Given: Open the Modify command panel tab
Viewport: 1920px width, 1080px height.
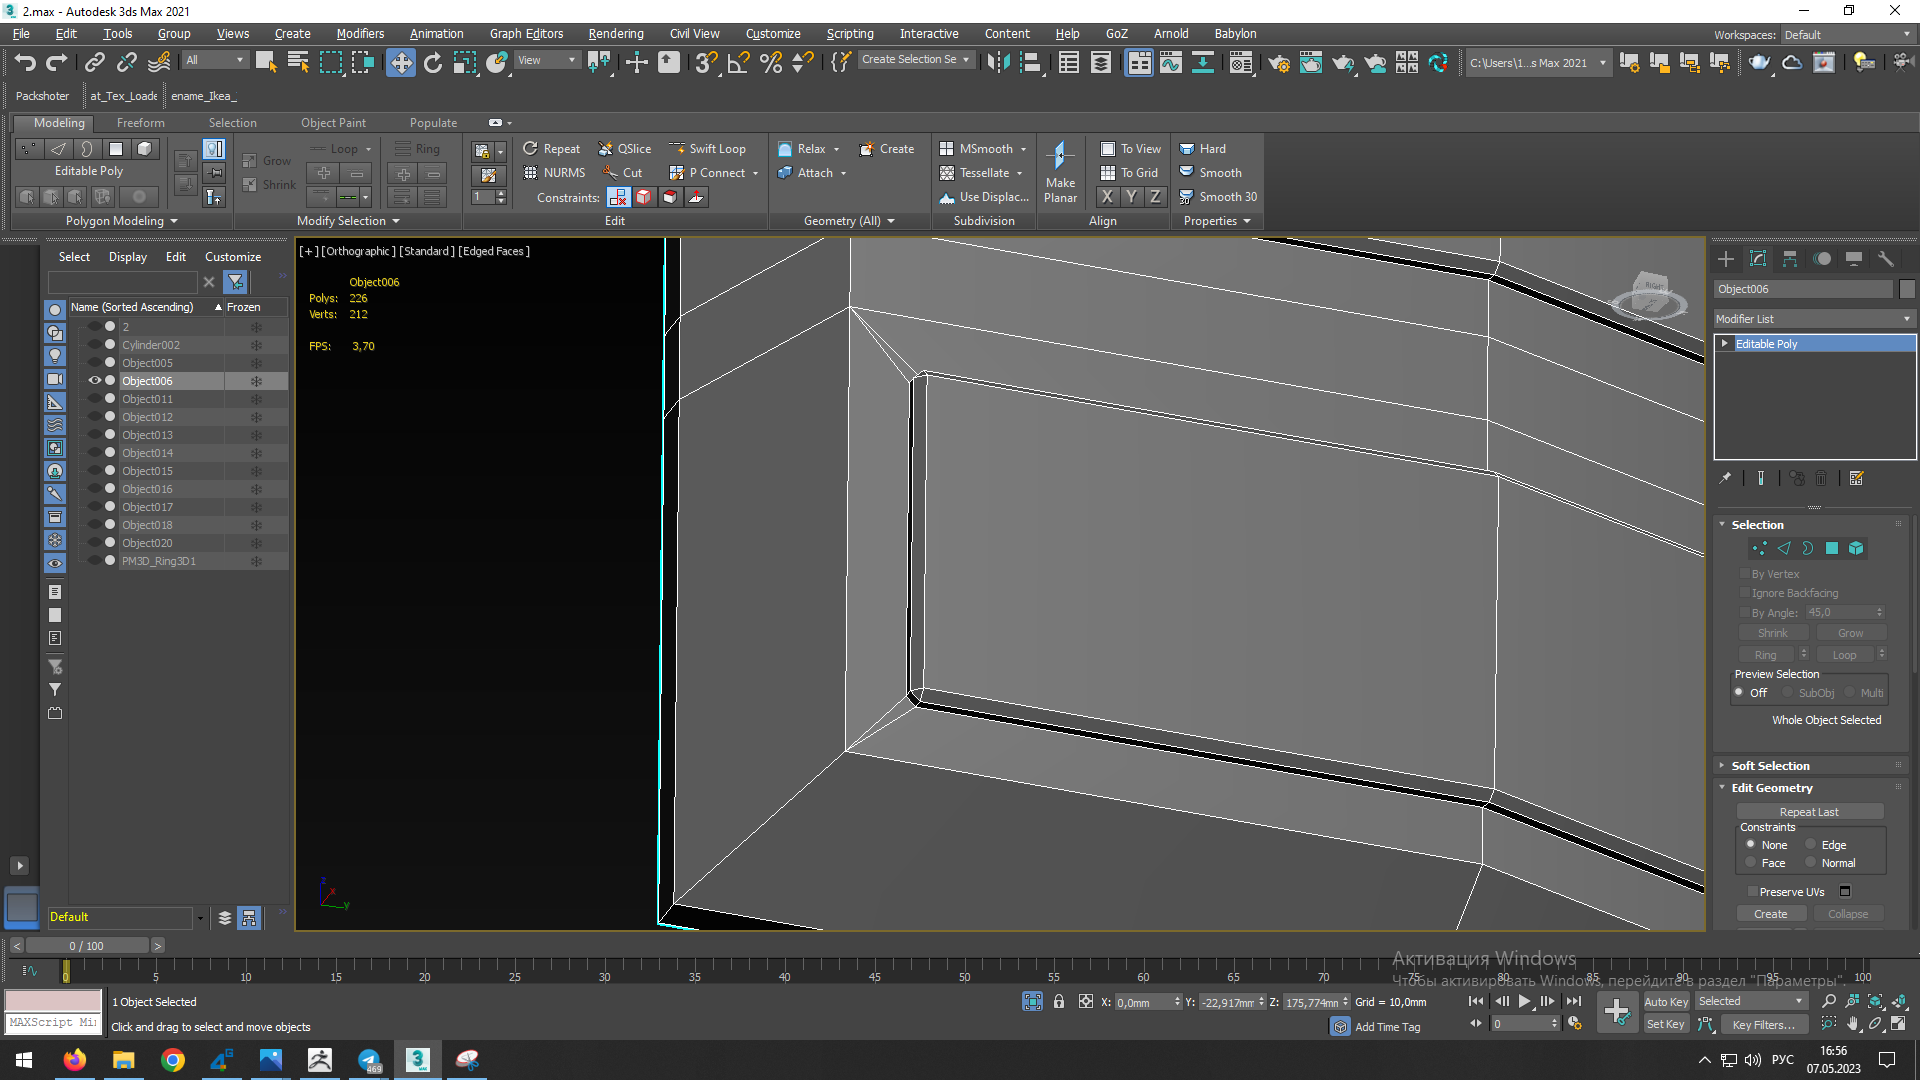Looking at the screenshot, I should (x=1758, y=259).
